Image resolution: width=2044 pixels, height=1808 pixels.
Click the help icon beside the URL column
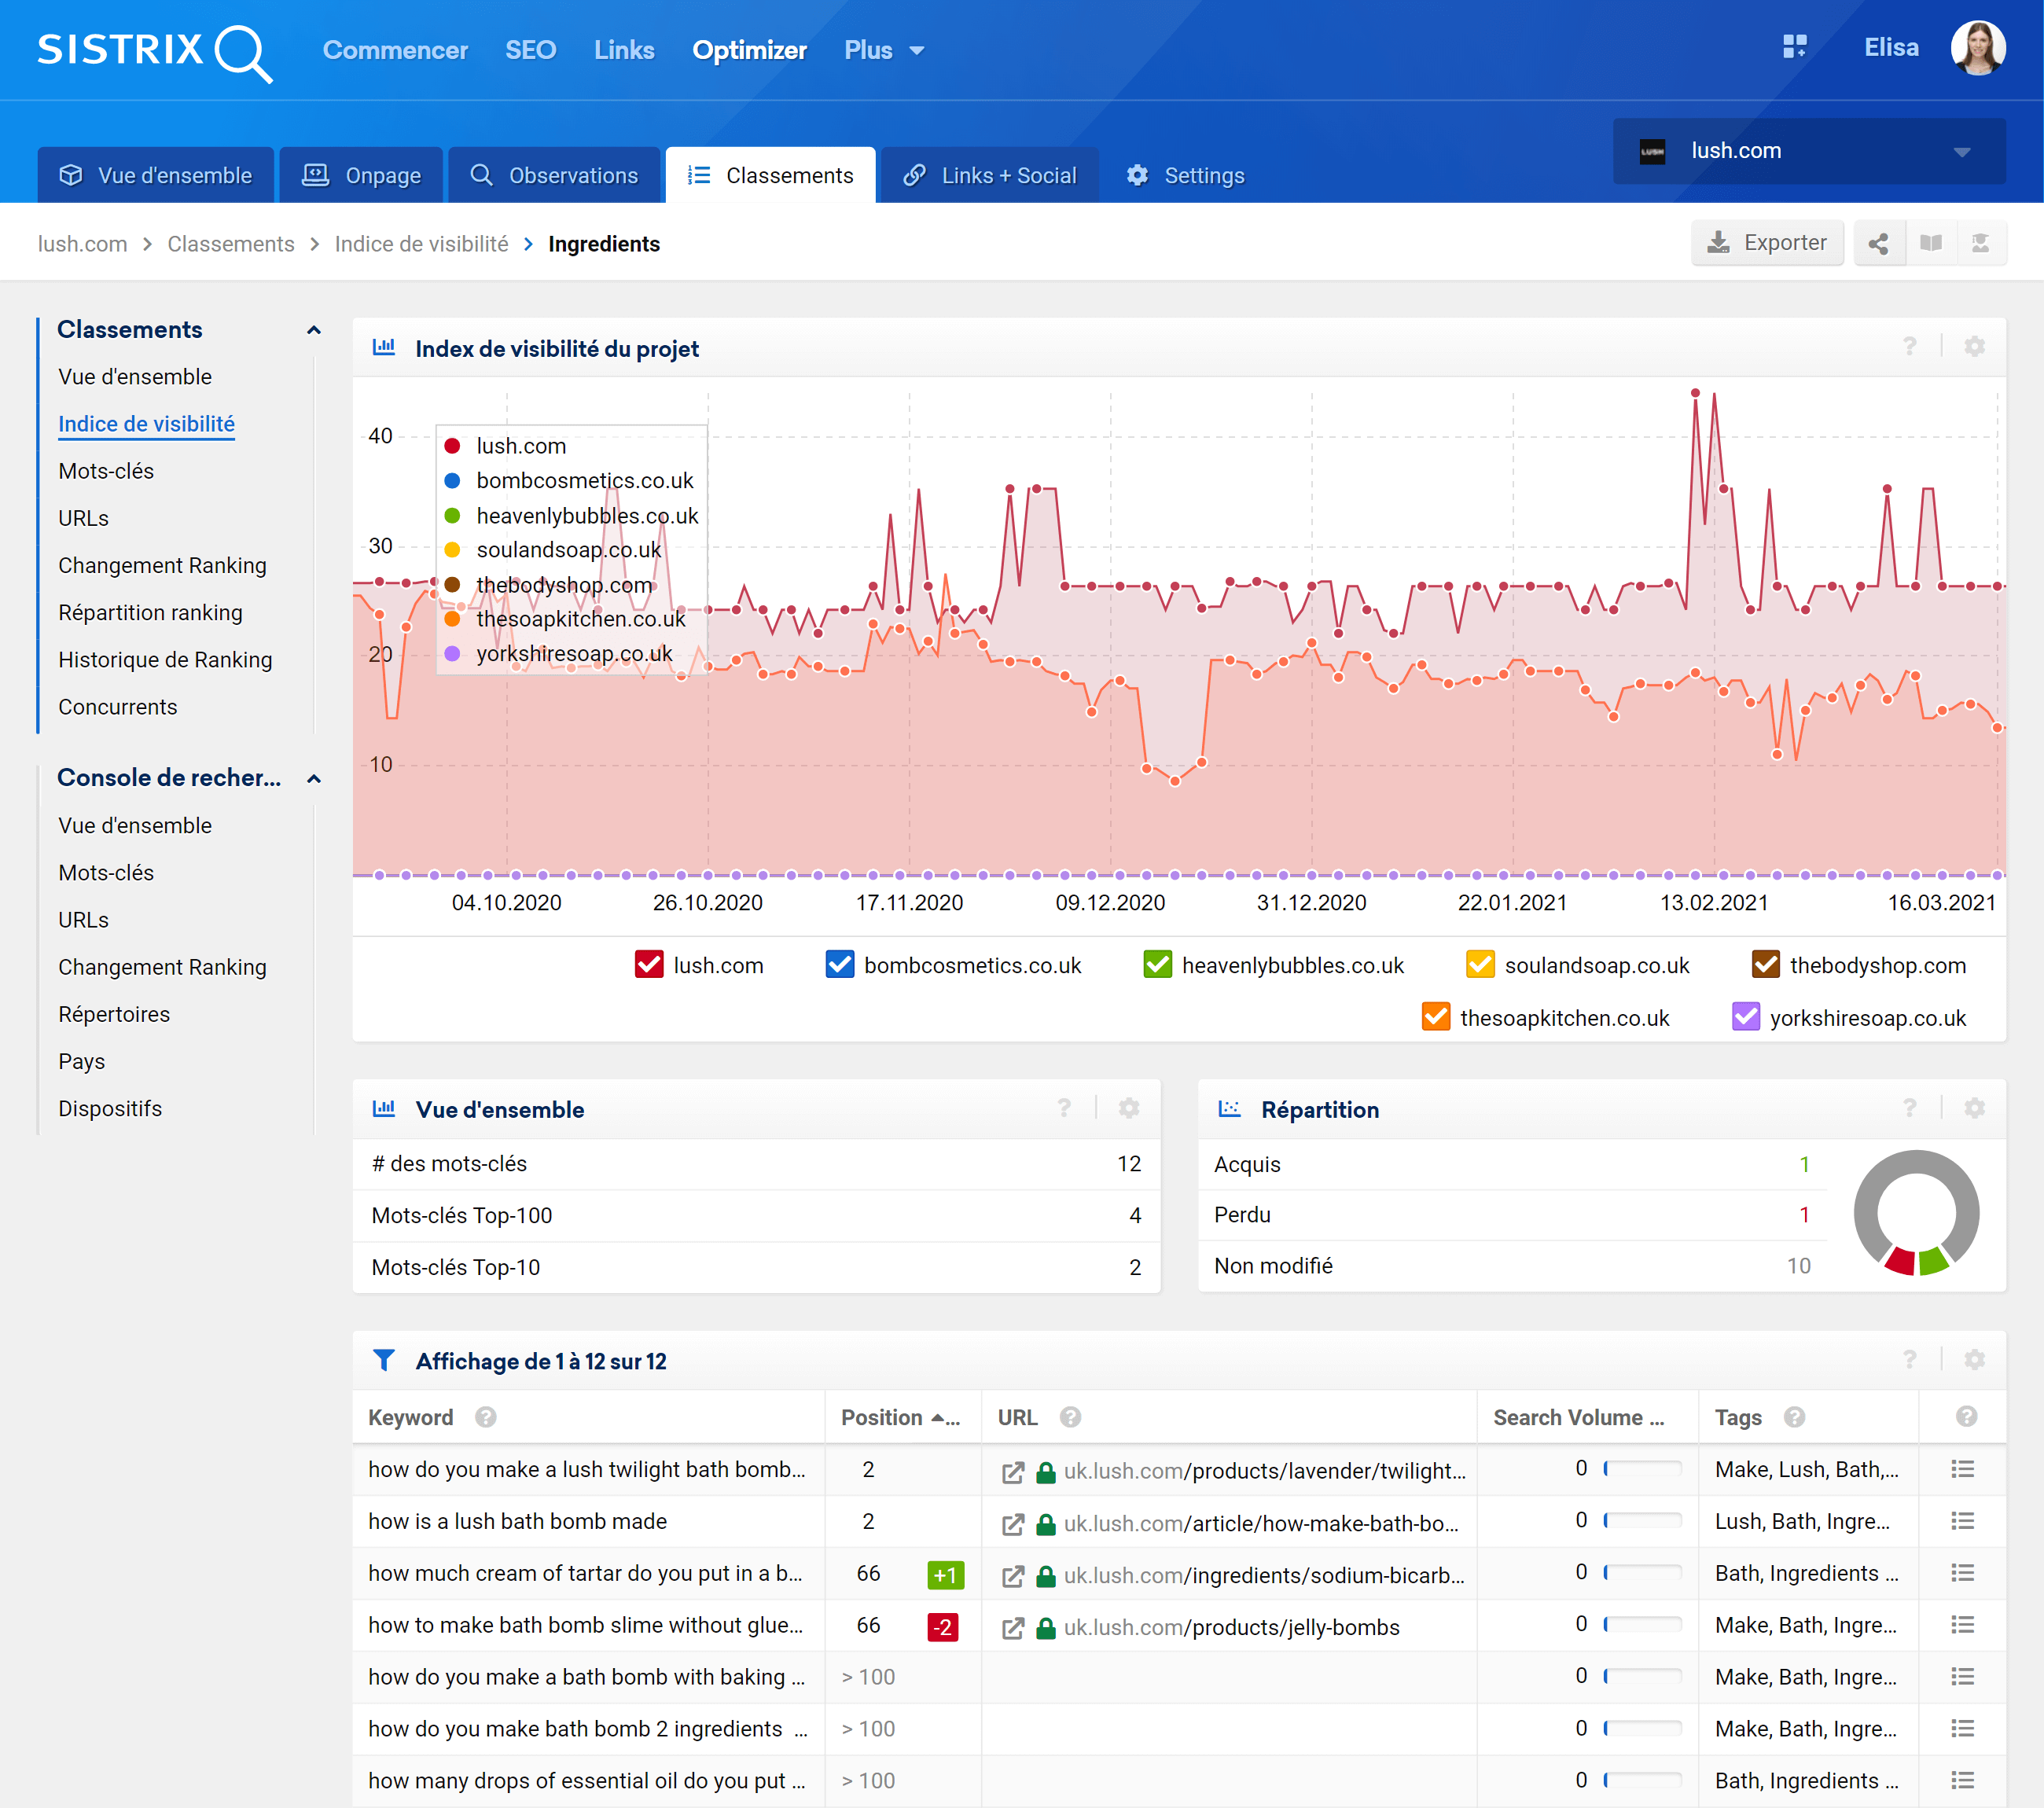tap(1070, 1417)
